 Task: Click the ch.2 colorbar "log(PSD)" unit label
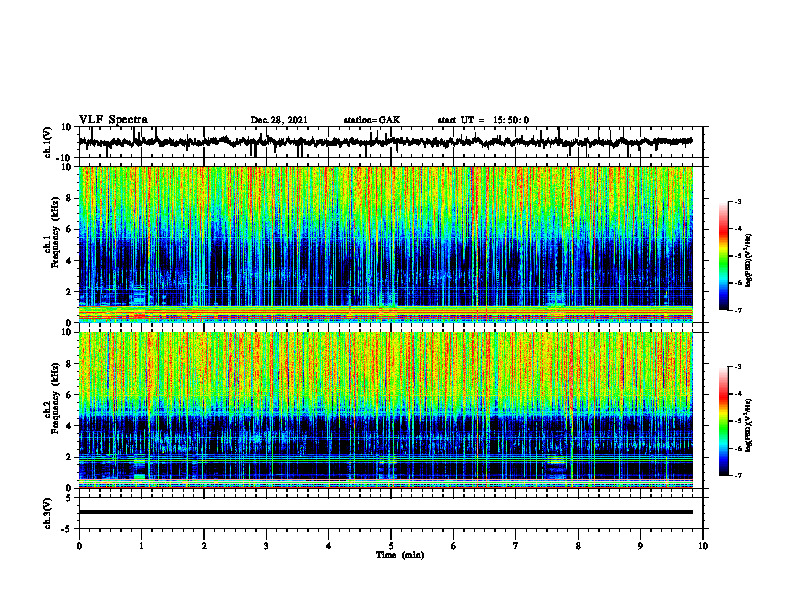[749, 425]
